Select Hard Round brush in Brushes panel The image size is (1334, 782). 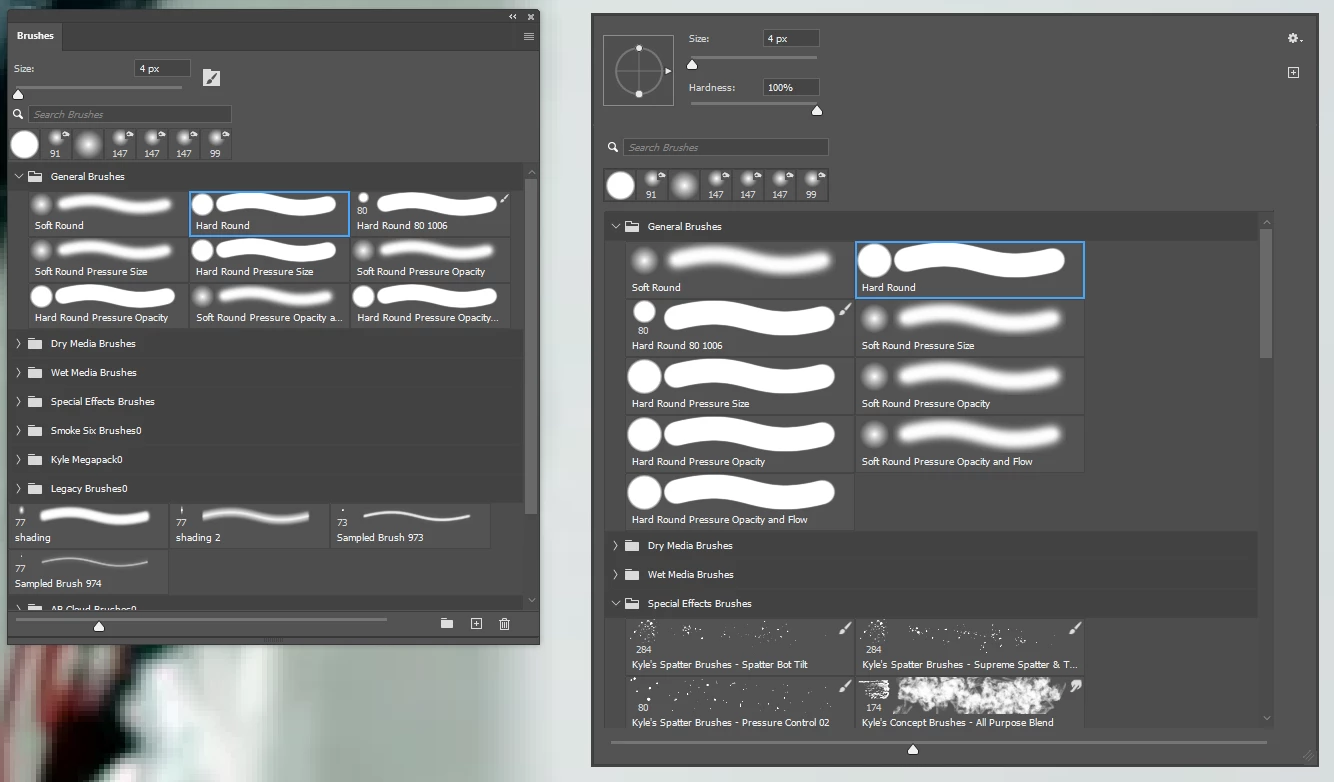(269, 213)
